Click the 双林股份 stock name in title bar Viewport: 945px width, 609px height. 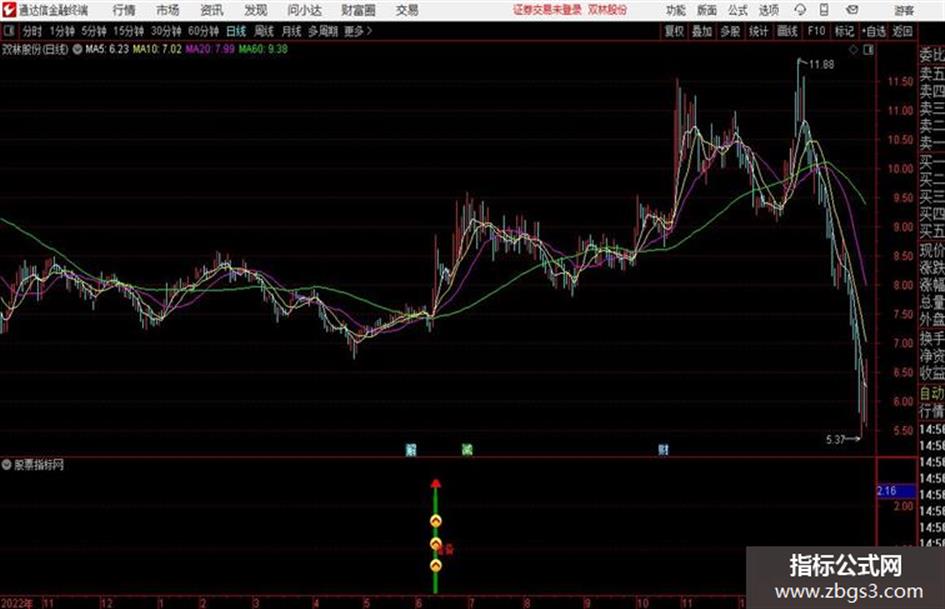pos(608,10)
